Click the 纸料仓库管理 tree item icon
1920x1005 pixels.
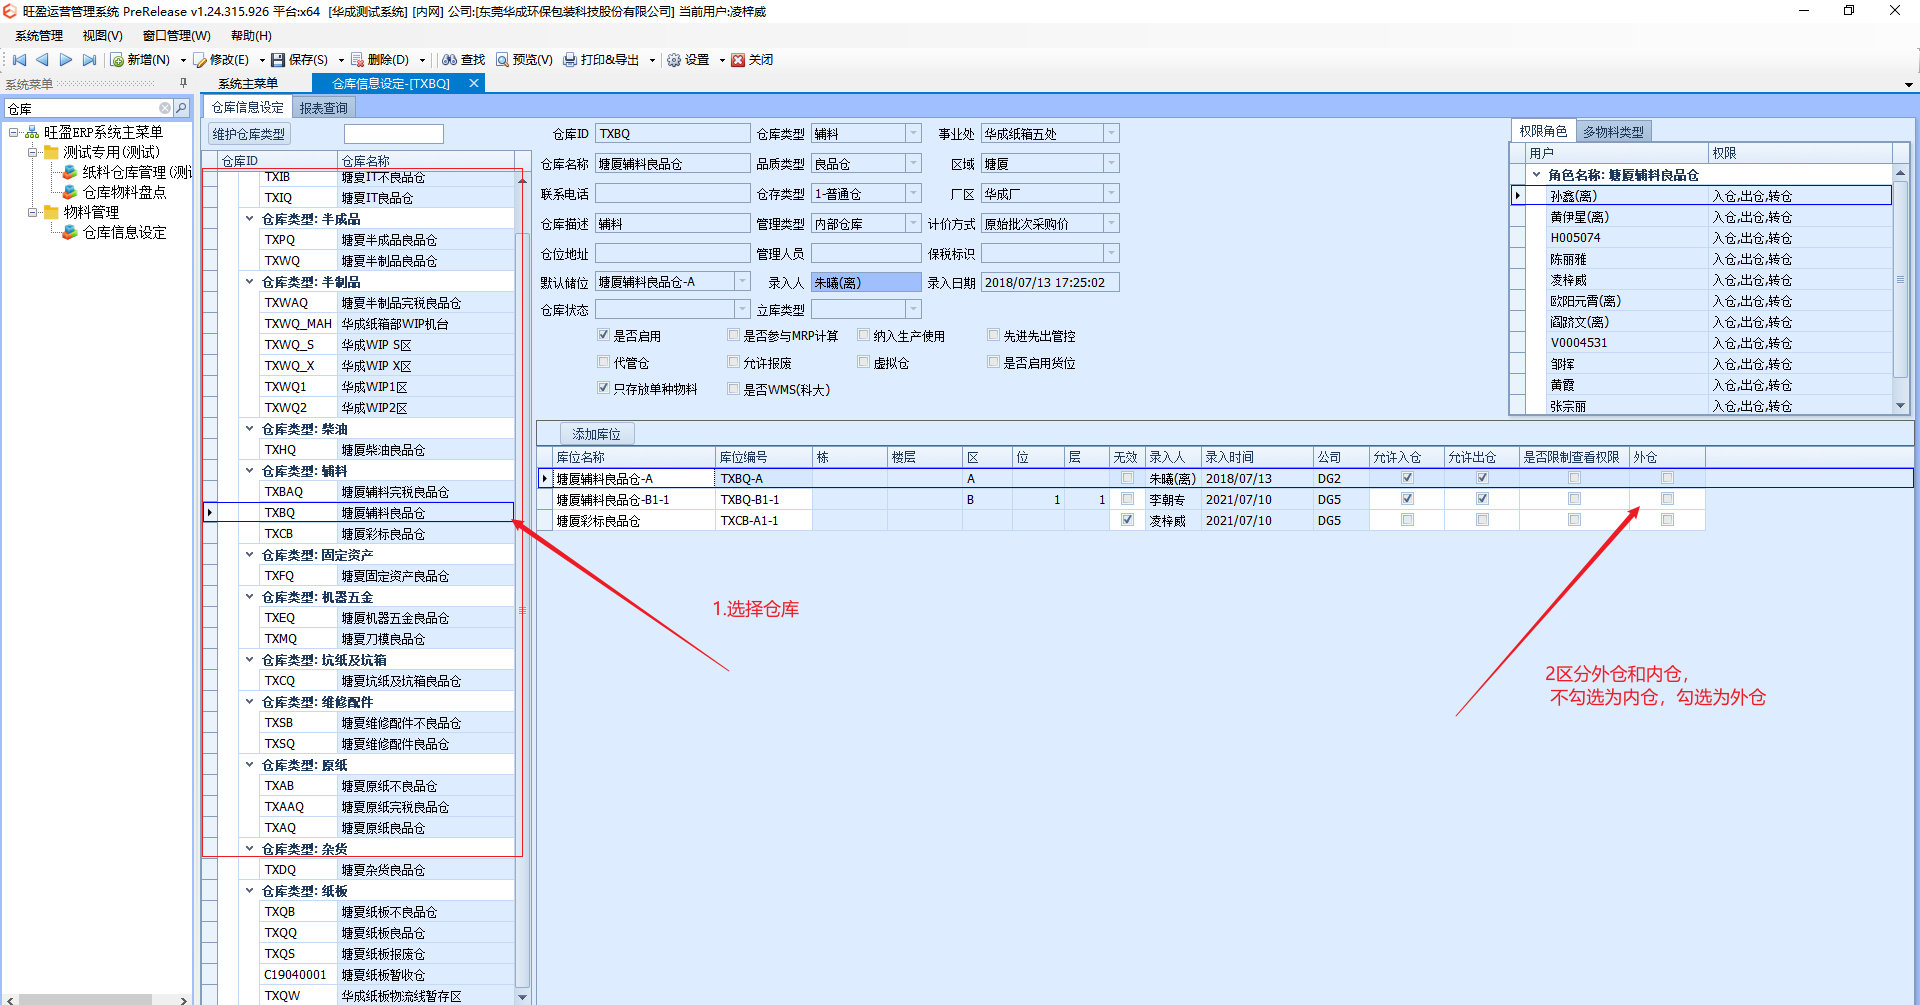(x=70, y=172)
